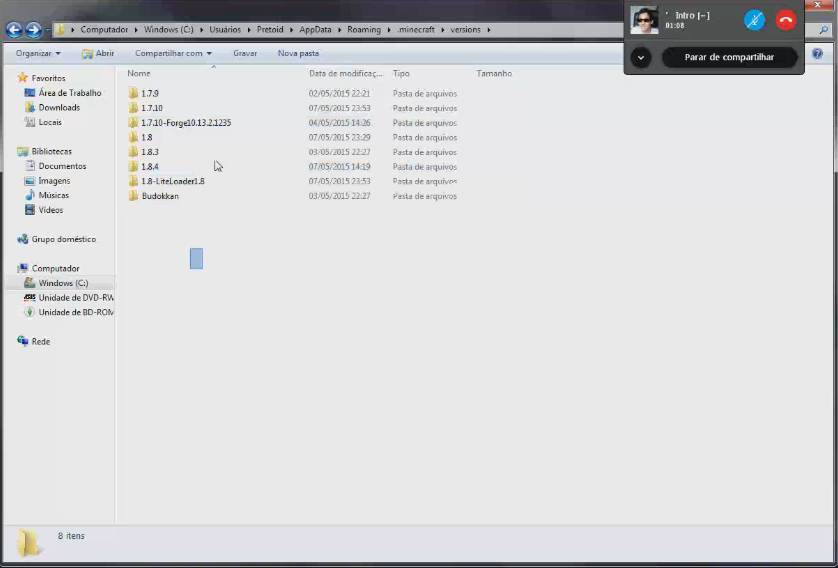
Task: Click the 8 itens status text
Action: click(x=71, y=536)
